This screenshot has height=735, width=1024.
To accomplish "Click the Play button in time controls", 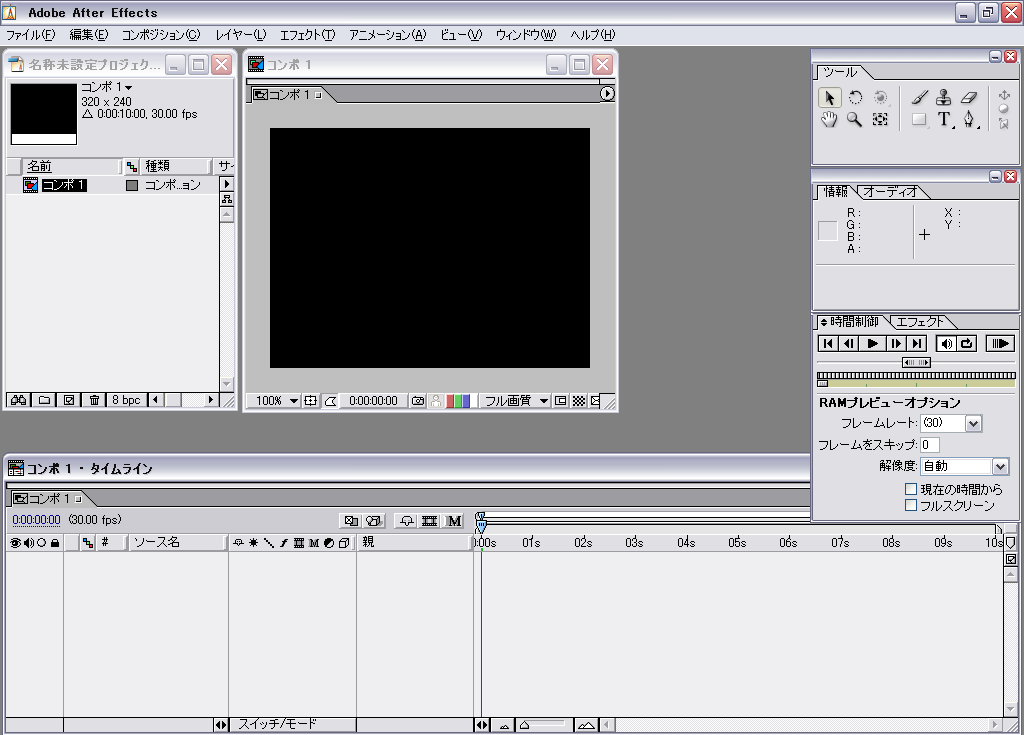I will [872, 344].
